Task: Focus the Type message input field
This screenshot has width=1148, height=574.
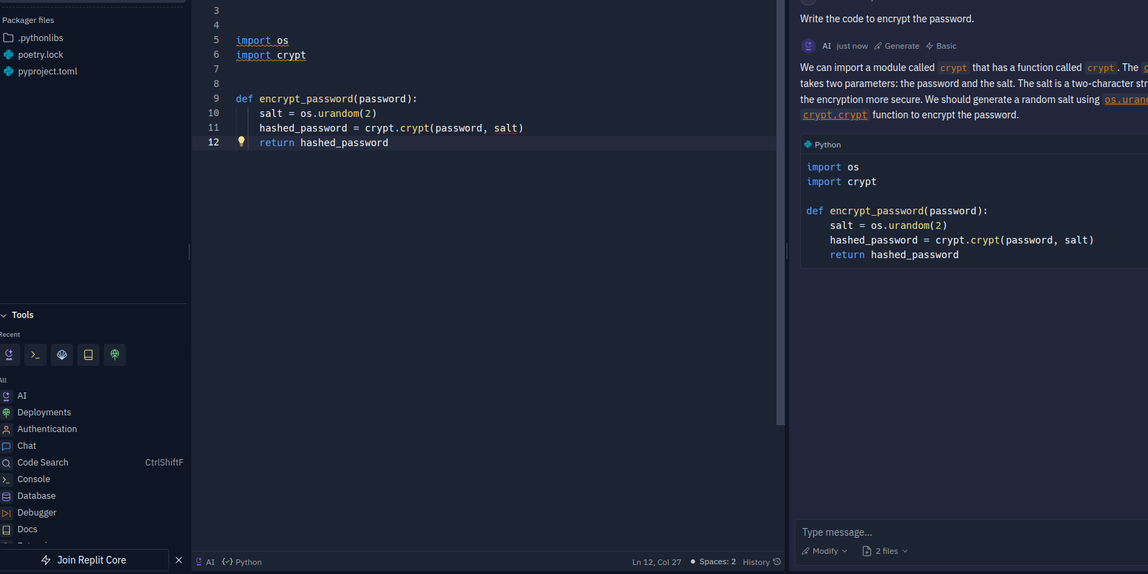Action: (972, 532)
